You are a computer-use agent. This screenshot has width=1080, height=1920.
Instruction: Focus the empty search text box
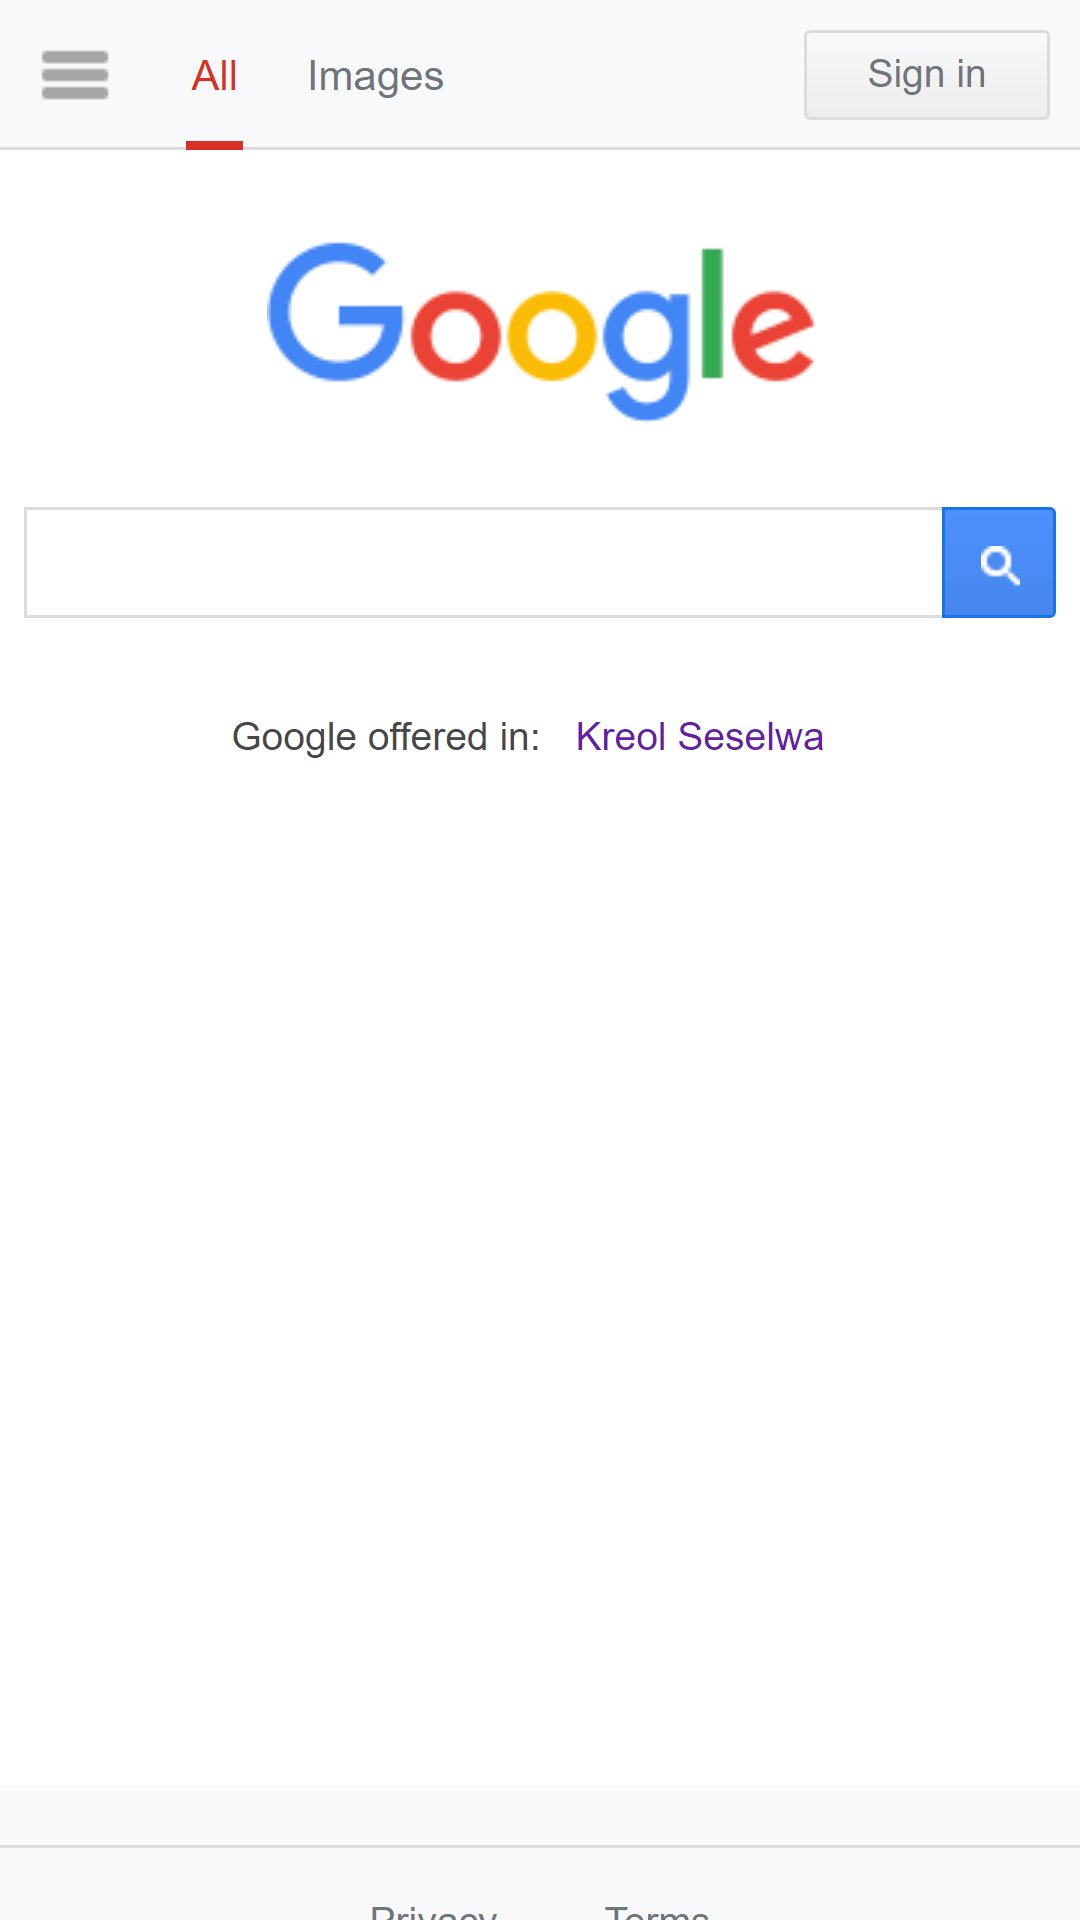coord(484,563)
